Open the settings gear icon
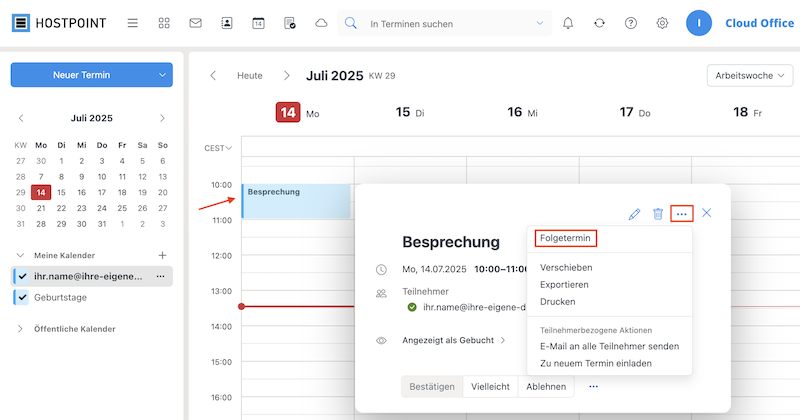Screen dimensions: 800x420 pyautogui.click(x=662, y=23)
